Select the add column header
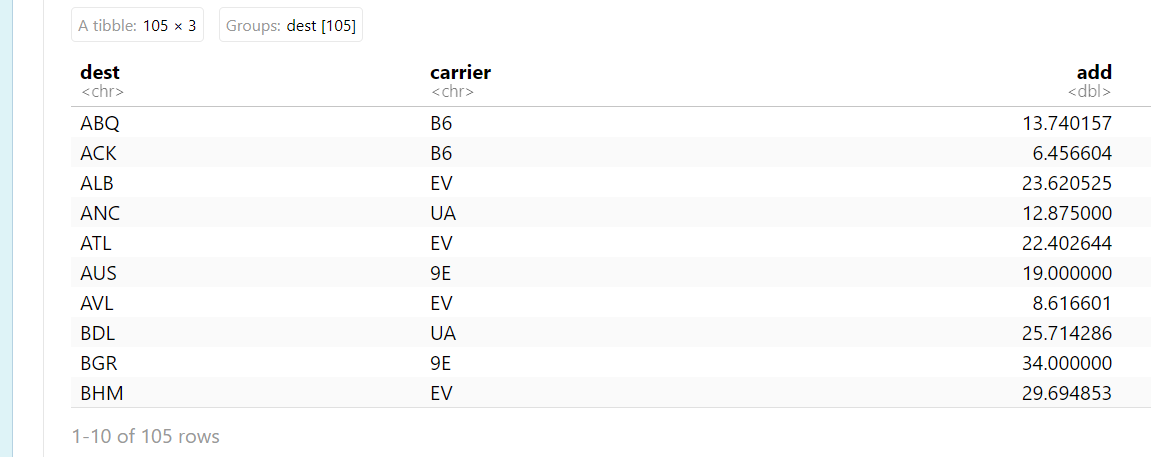The image size is (1151, 457). 1094,72
